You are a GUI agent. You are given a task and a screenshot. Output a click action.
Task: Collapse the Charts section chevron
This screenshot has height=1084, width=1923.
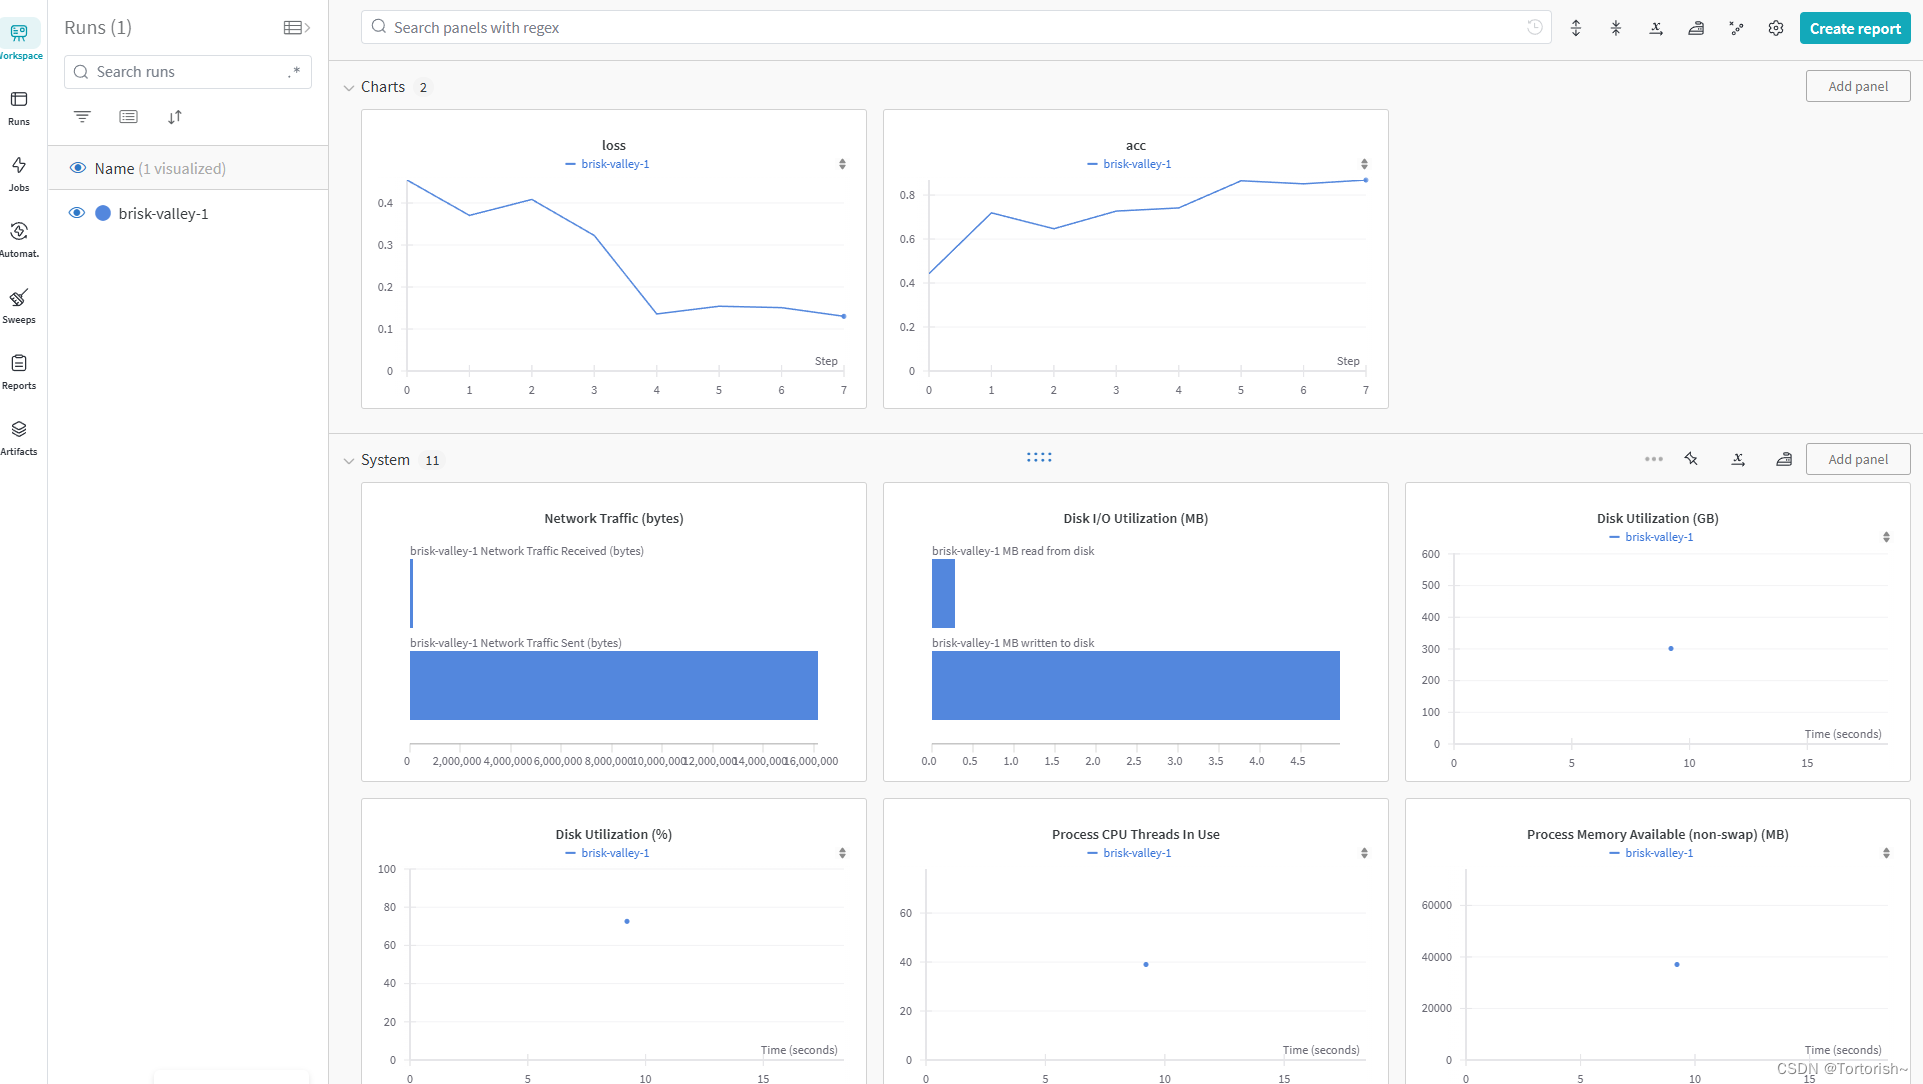click(x=349, y=88)
